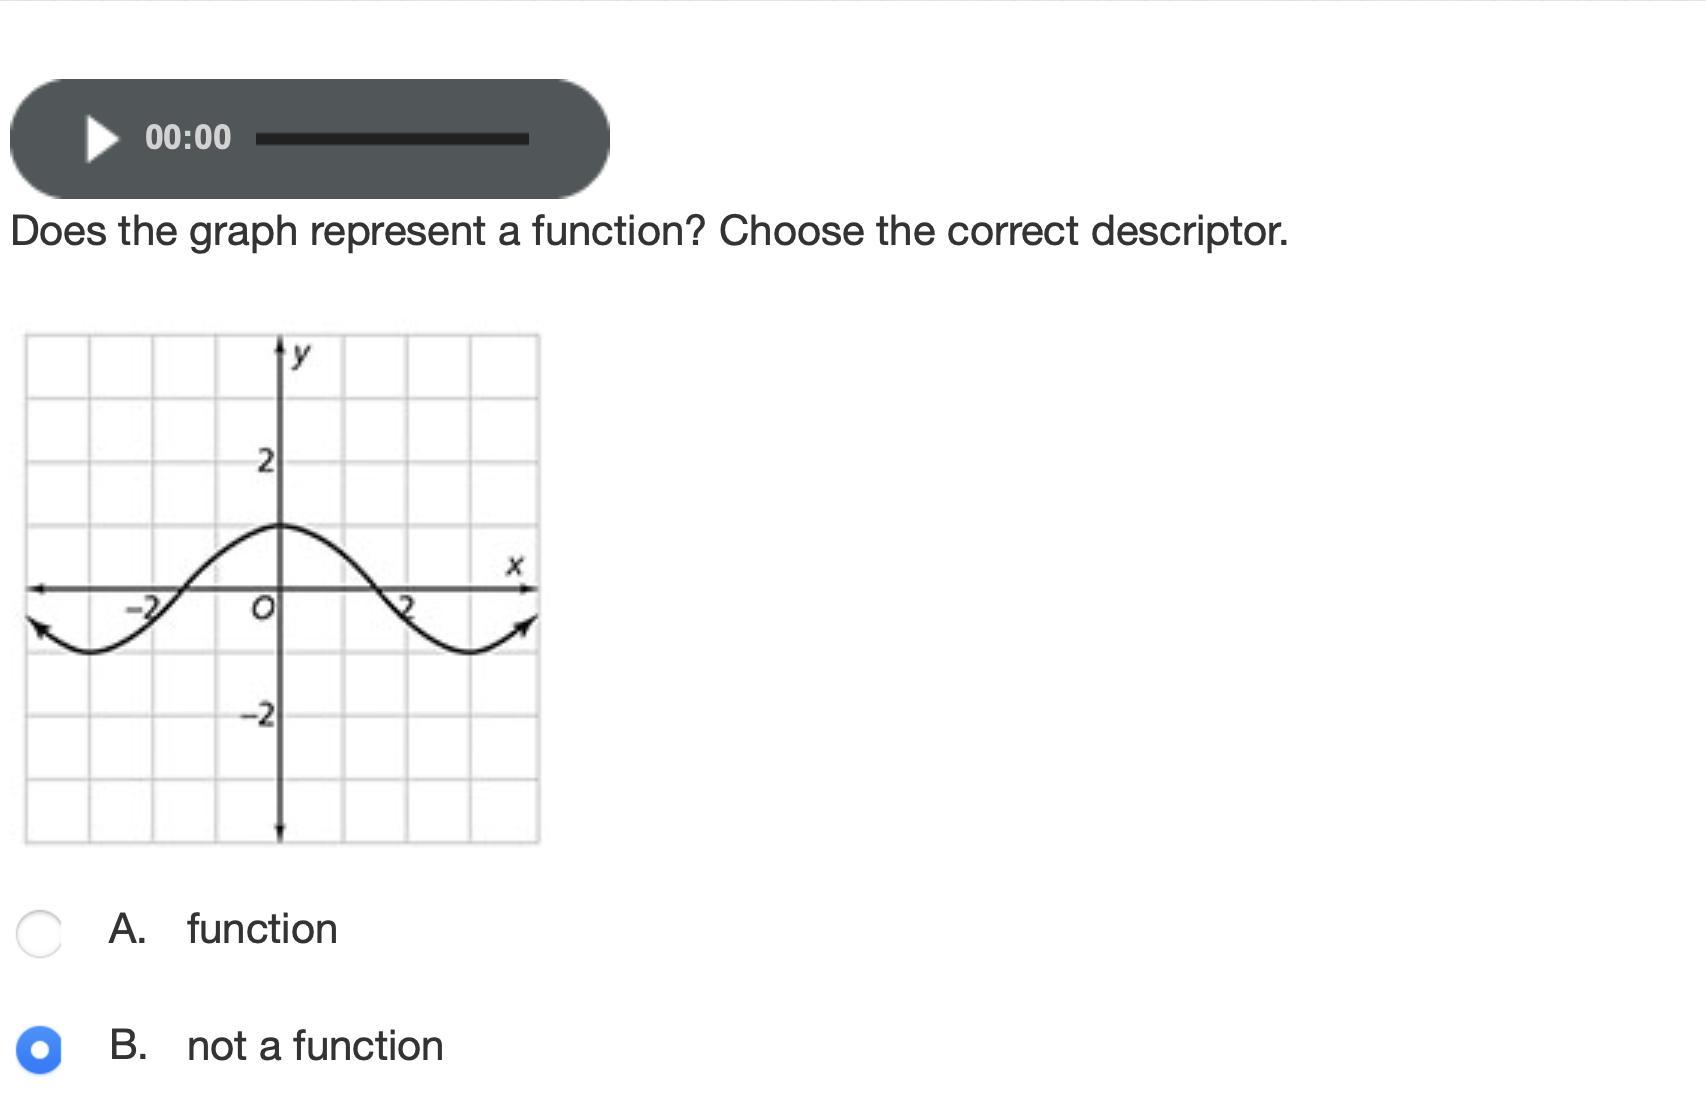
Task: Click the curve's left arrow end
Action: coord(36,627)
